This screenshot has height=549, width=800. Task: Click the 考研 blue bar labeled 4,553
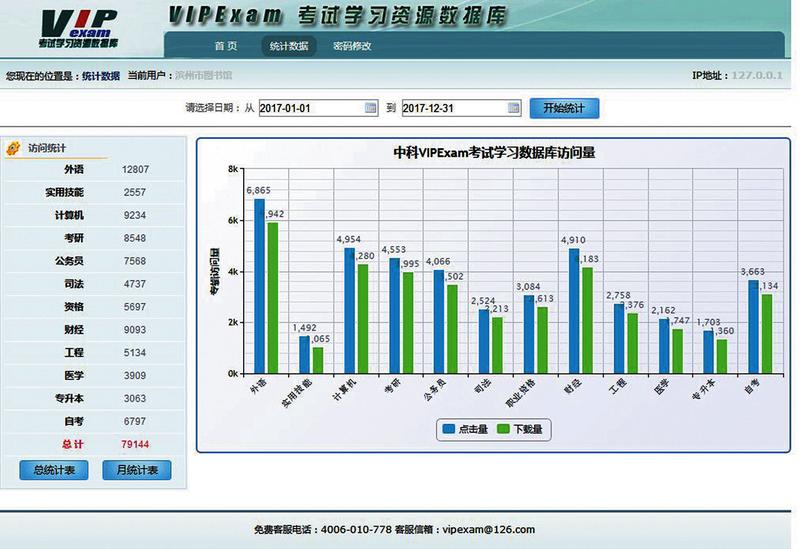click(394, 316)
